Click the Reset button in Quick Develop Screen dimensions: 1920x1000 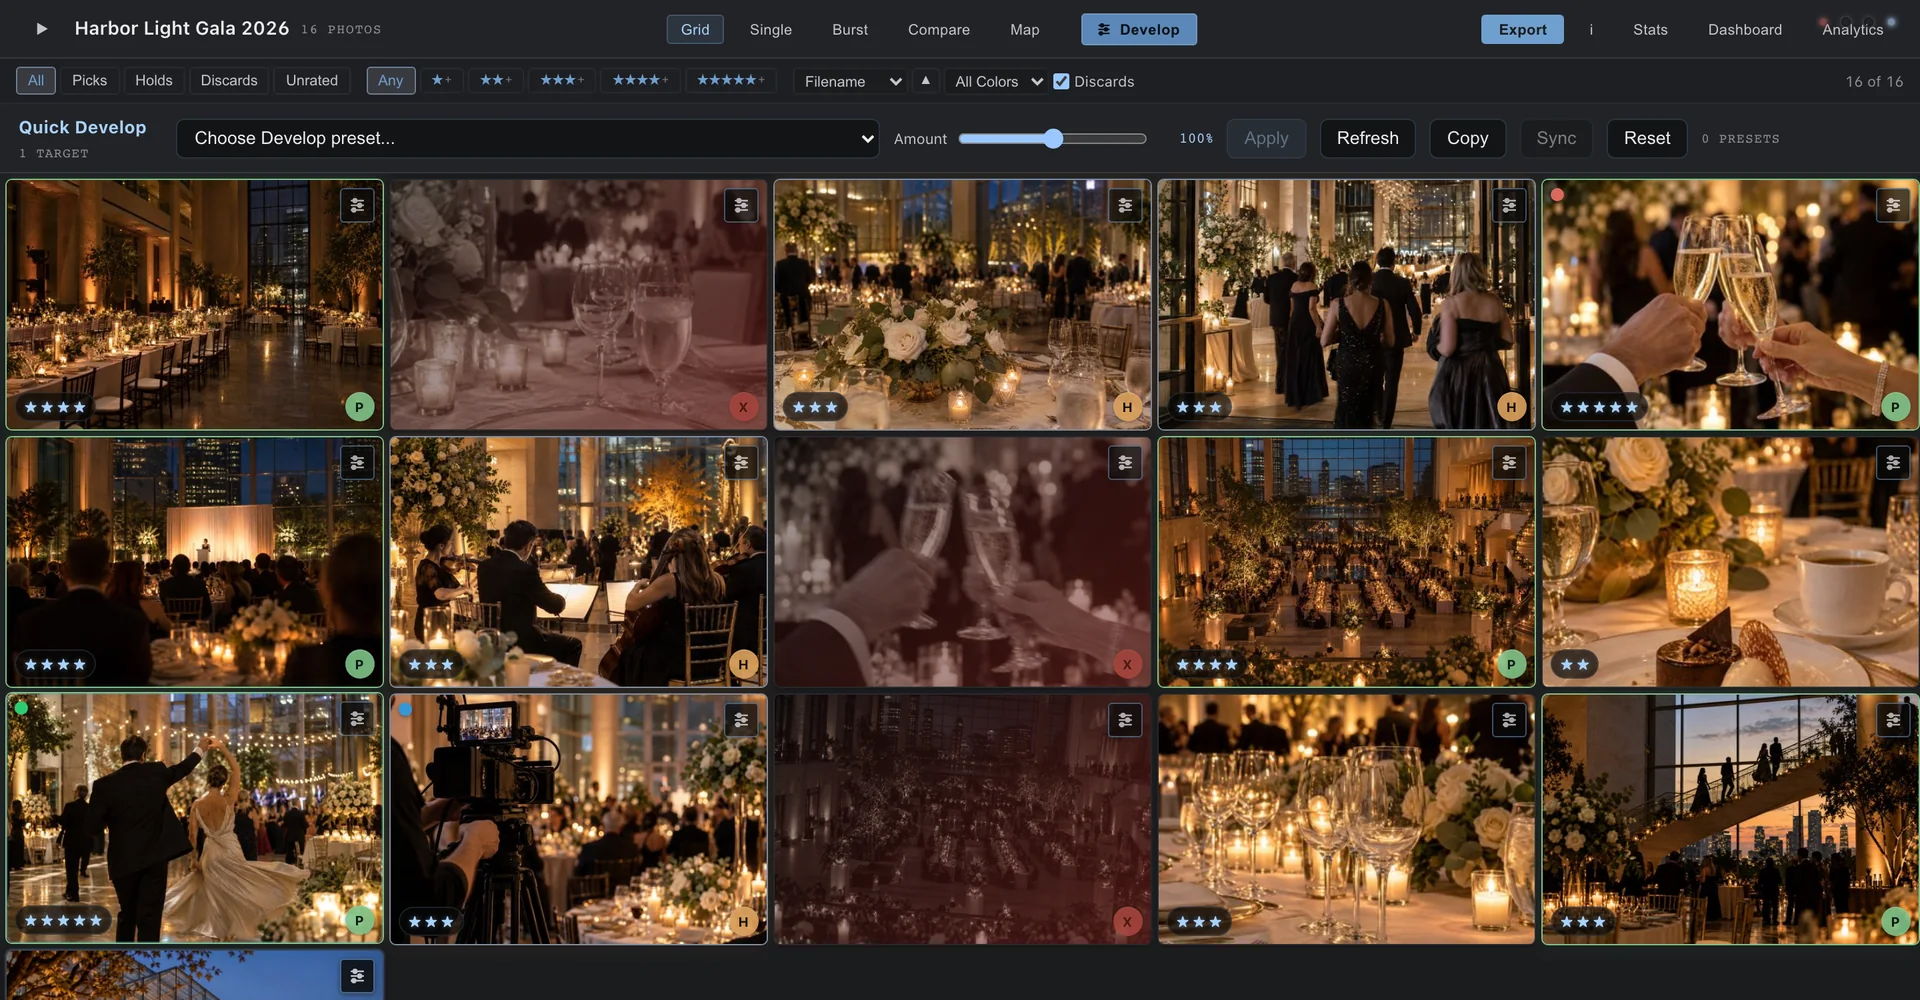click(x=1647, y=138)
